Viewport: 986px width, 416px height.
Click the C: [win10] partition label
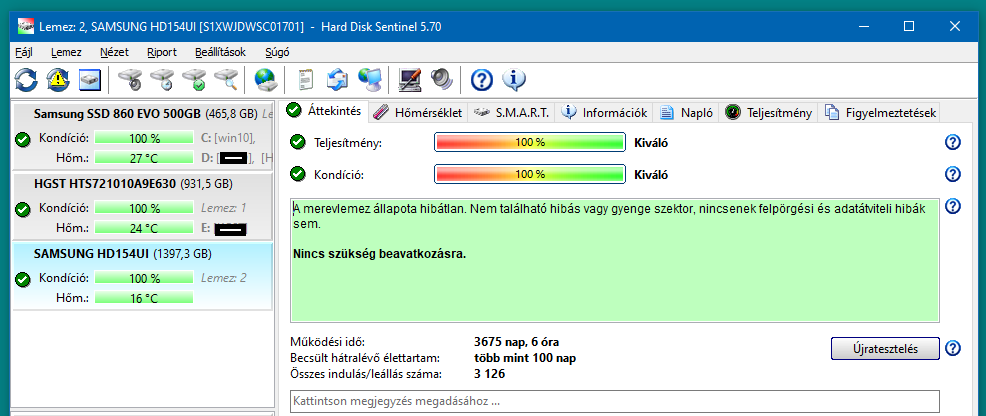coord(228,138)
